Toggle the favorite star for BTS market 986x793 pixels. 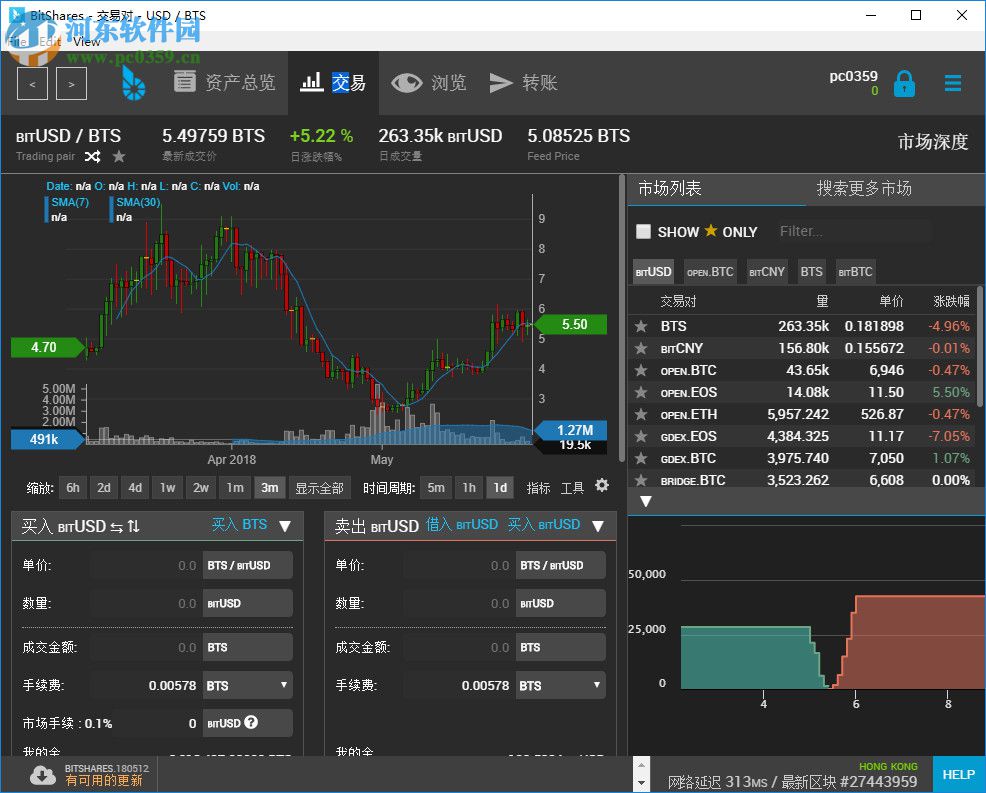[641, 326]
